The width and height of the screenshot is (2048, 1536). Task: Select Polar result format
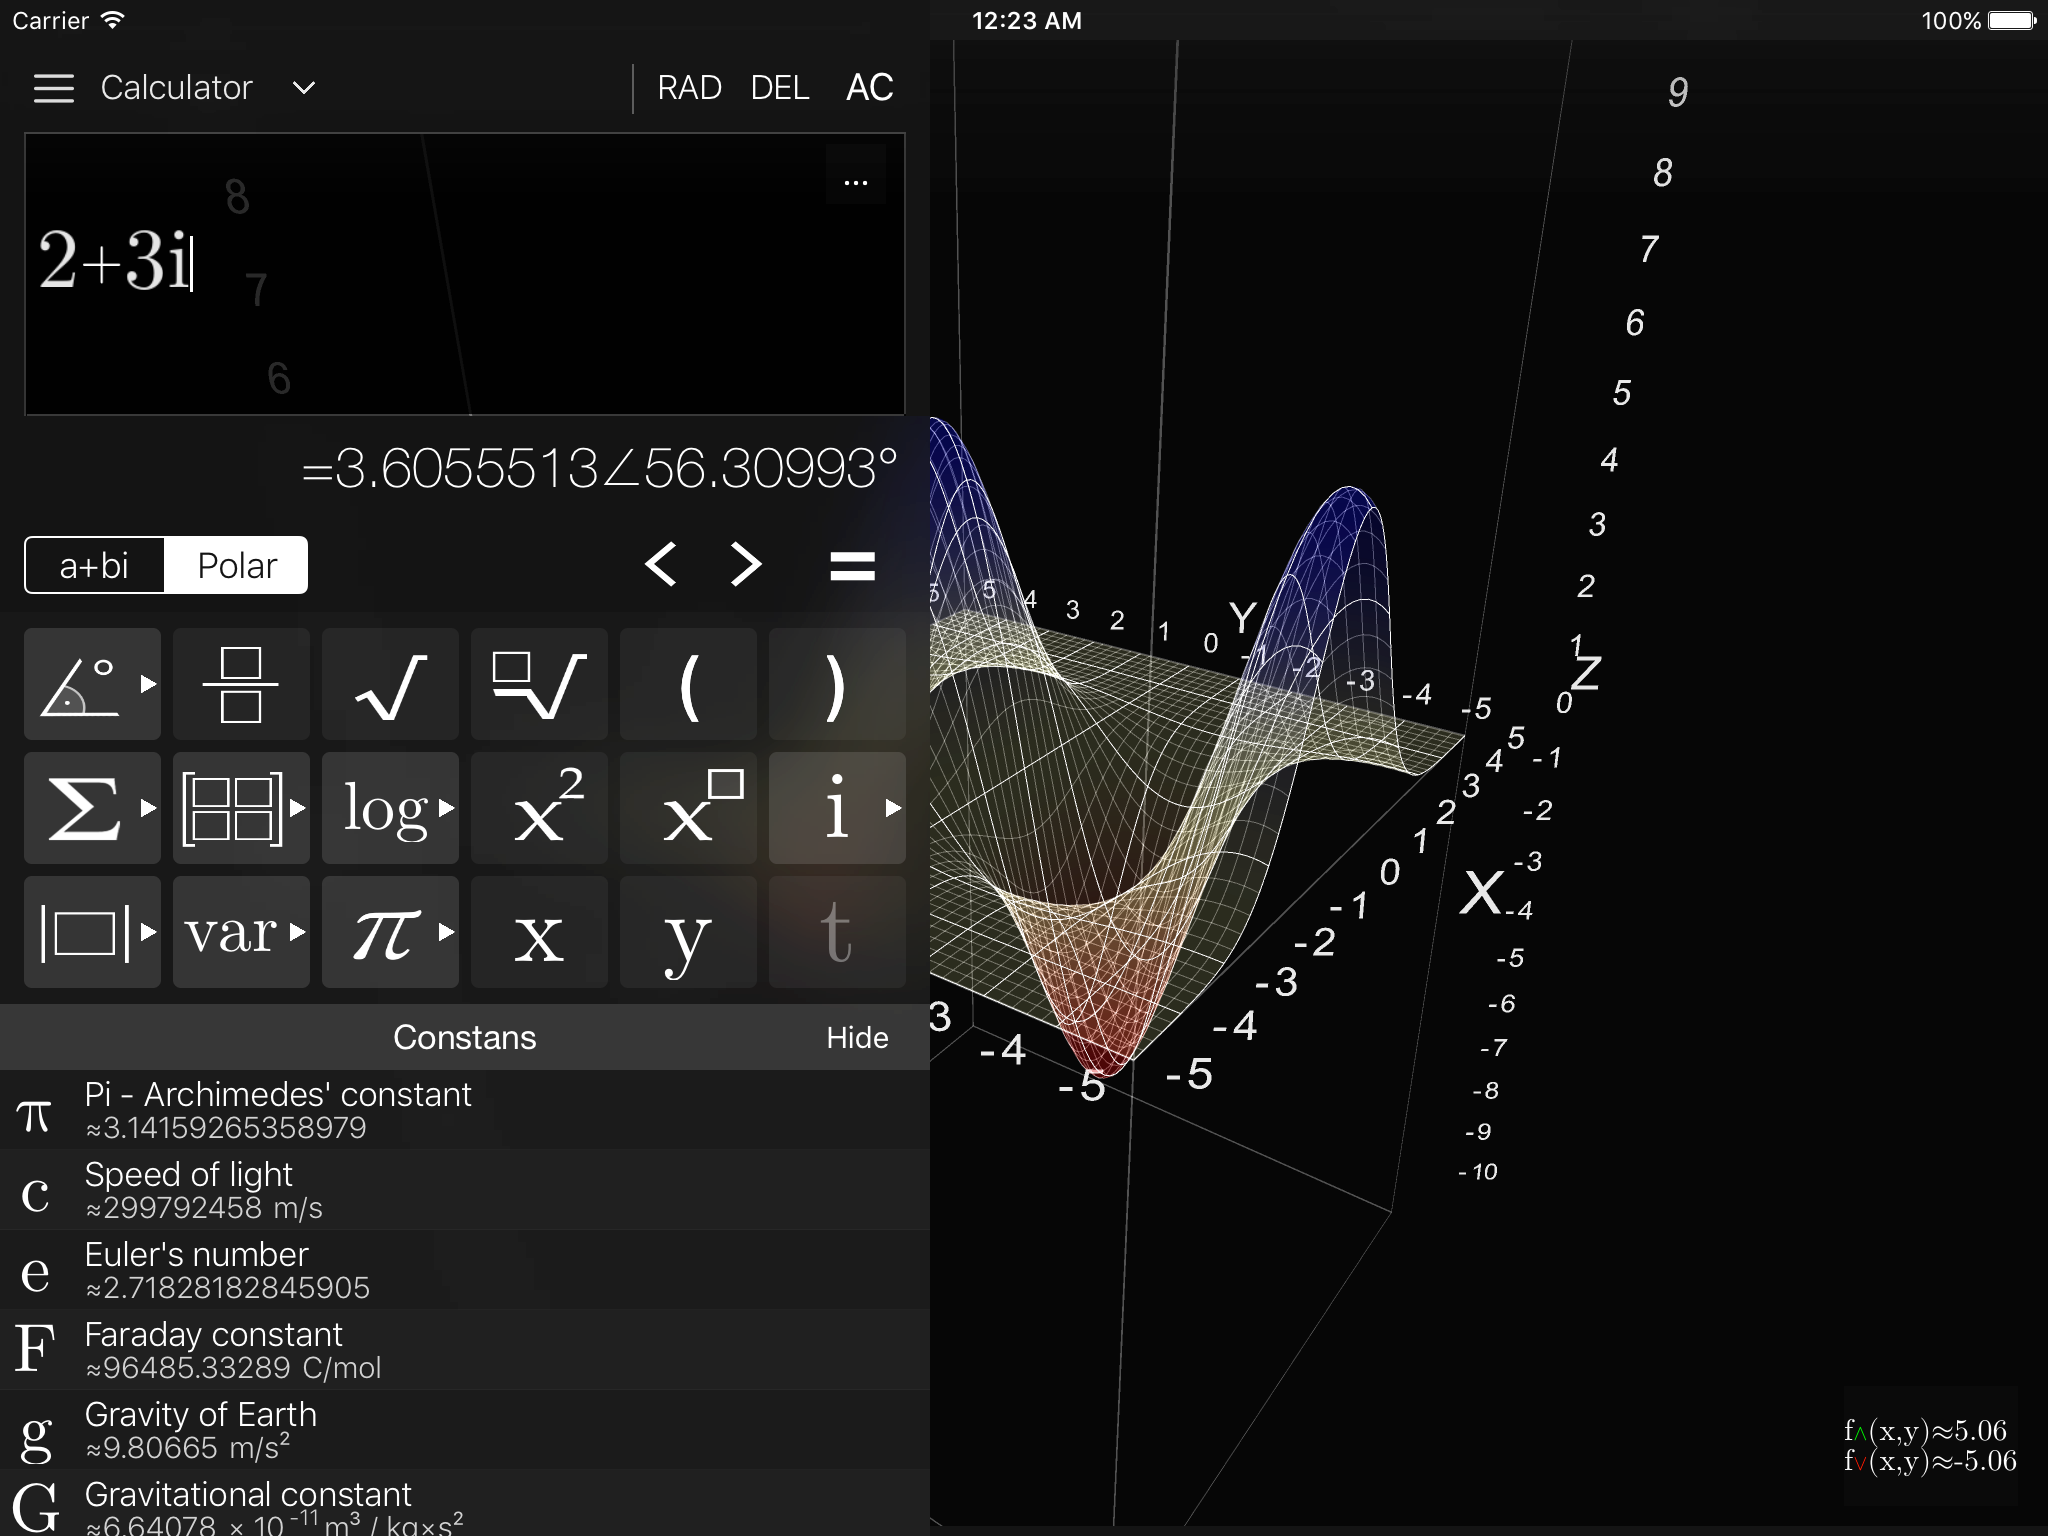(236, 566)
